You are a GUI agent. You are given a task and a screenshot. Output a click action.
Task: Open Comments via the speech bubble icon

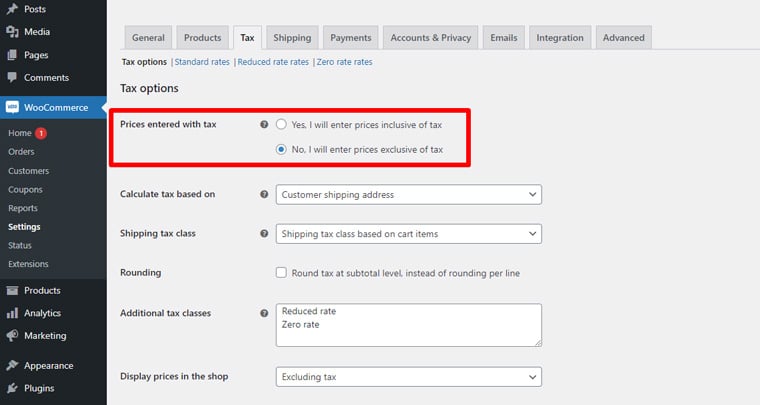click(11, 78)
